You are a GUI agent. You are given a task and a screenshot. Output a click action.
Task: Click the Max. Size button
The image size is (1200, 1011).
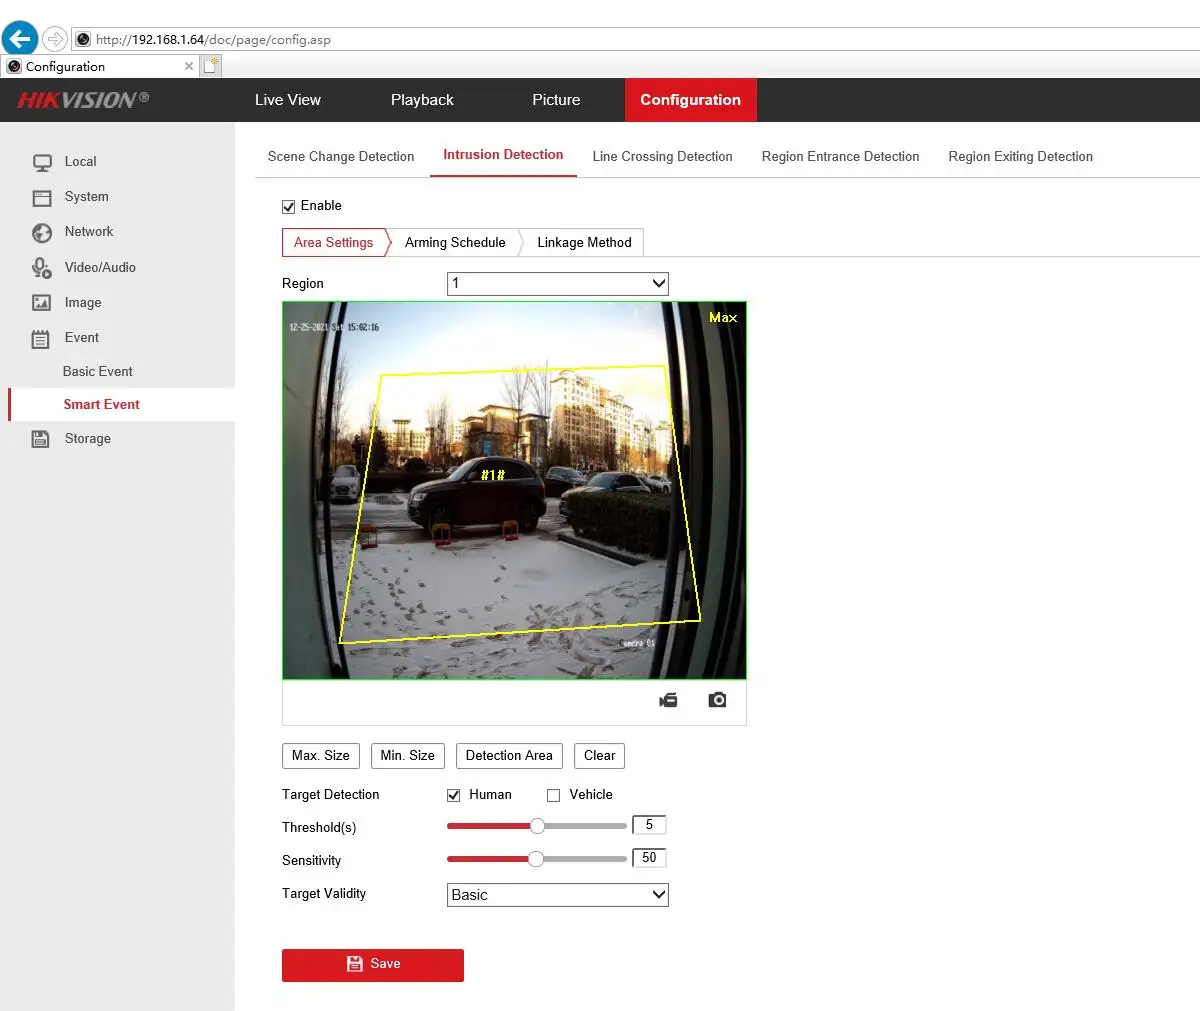(321, 756)
